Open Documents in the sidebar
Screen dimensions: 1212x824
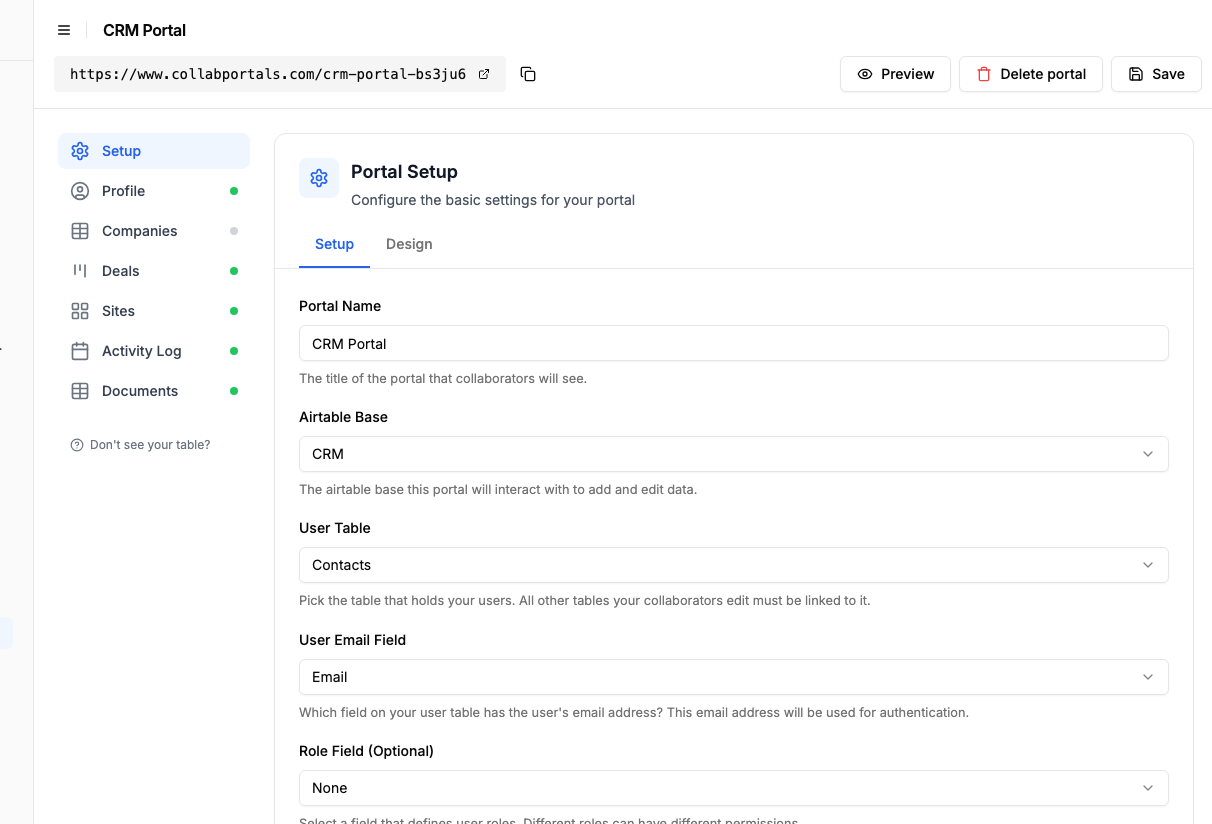[154, 391]
